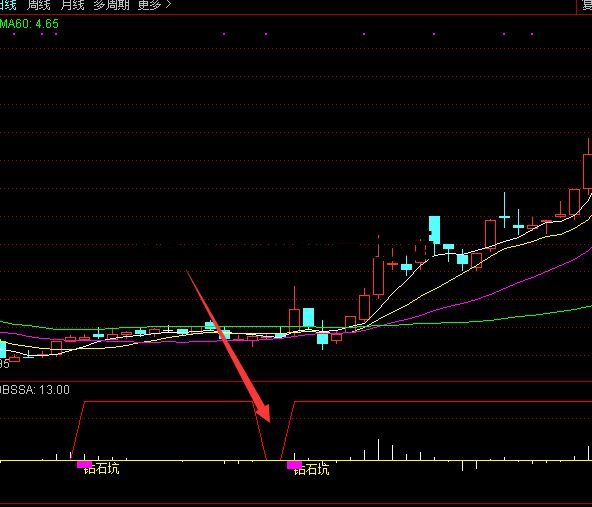
Task: Select the first magenta 钻石坑 marker block
Action: (x=84, y=465)
